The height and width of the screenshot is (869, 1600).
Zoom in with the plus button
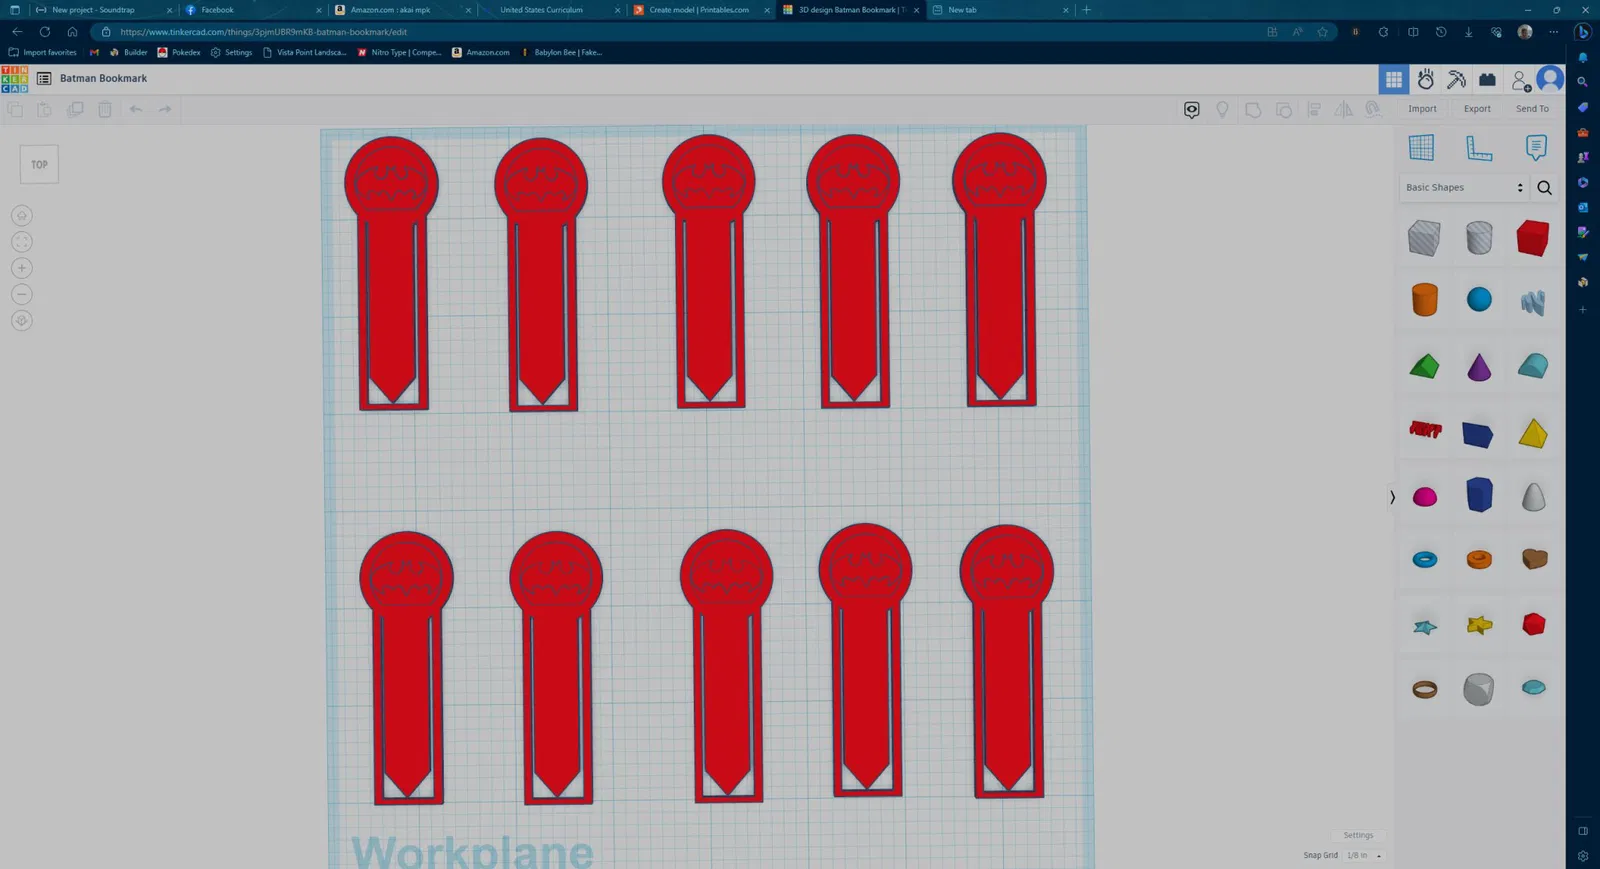pos(22,268)
